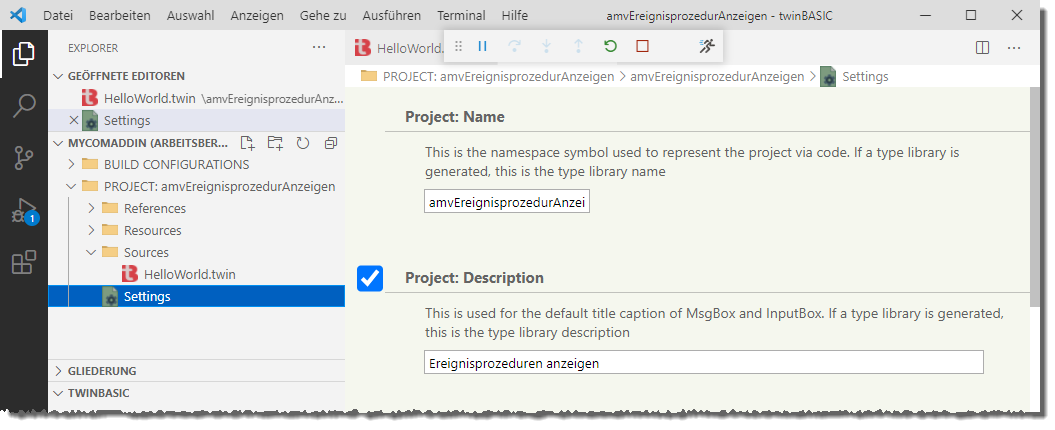Restart the debug session
The height and width of the screenshot is (430, 1055).
[610, 46]
